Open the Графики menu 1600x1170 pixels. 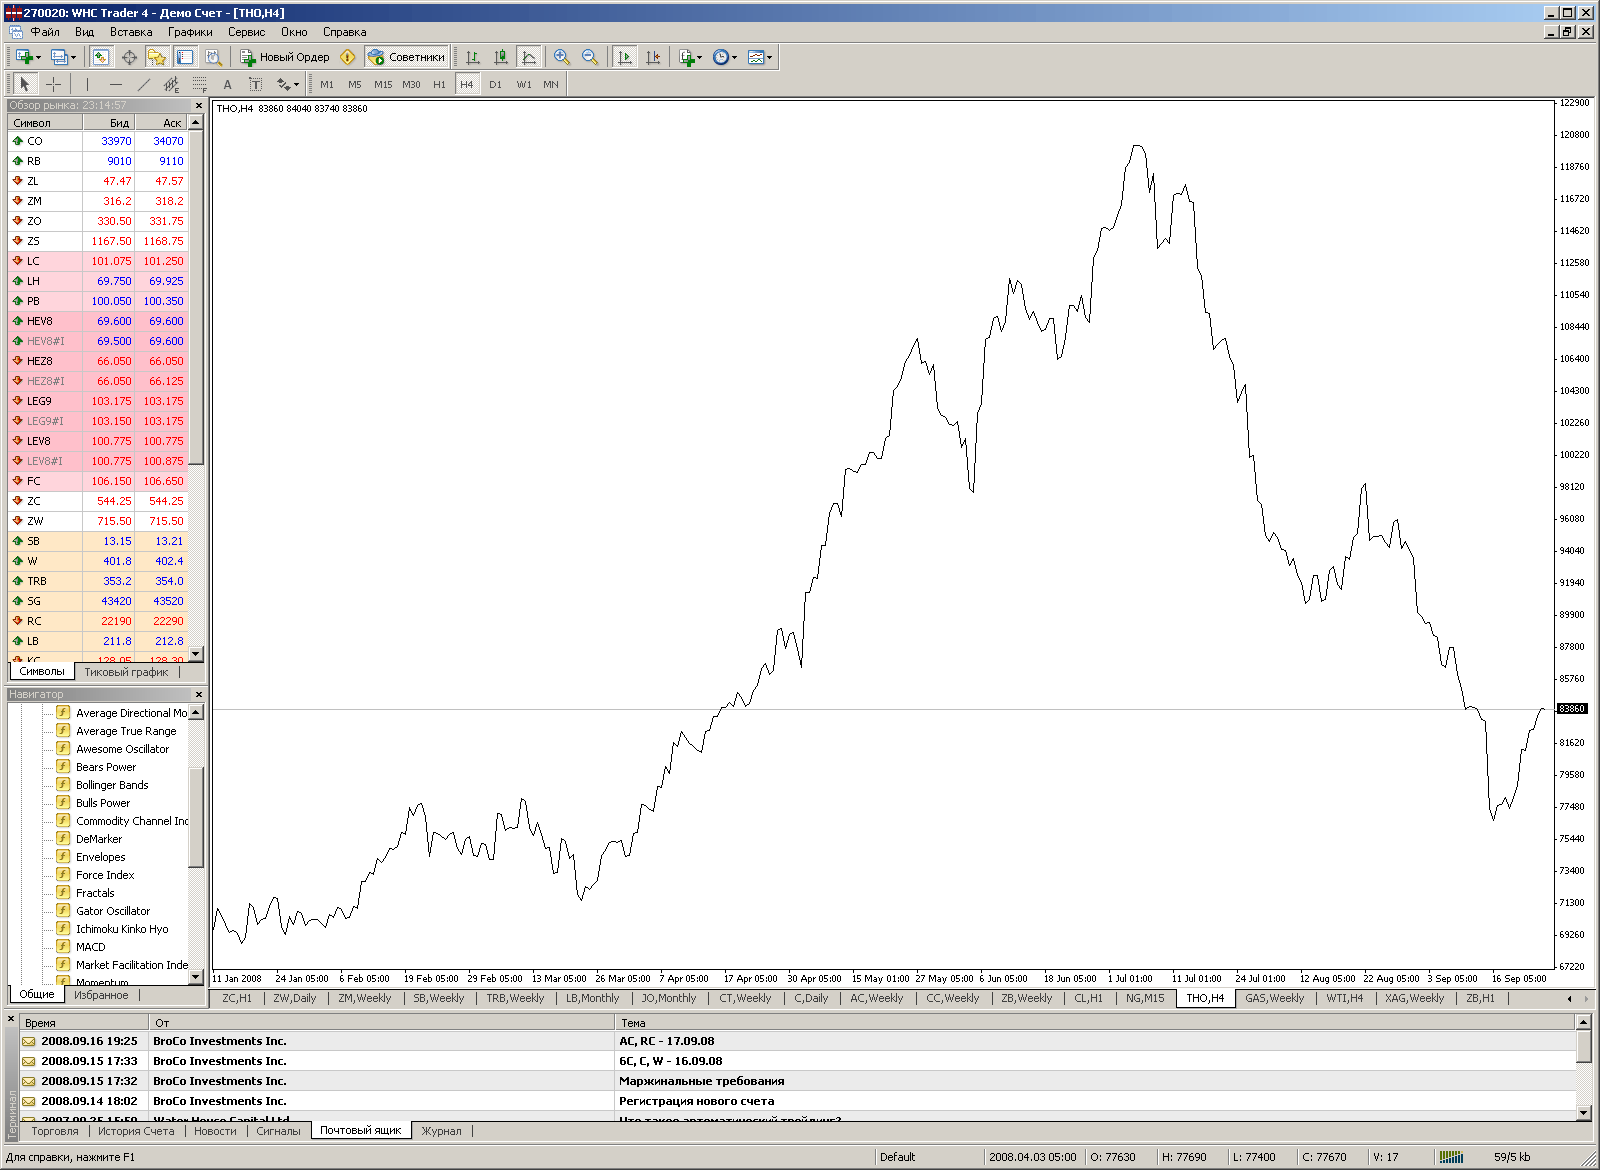[190, 32]
